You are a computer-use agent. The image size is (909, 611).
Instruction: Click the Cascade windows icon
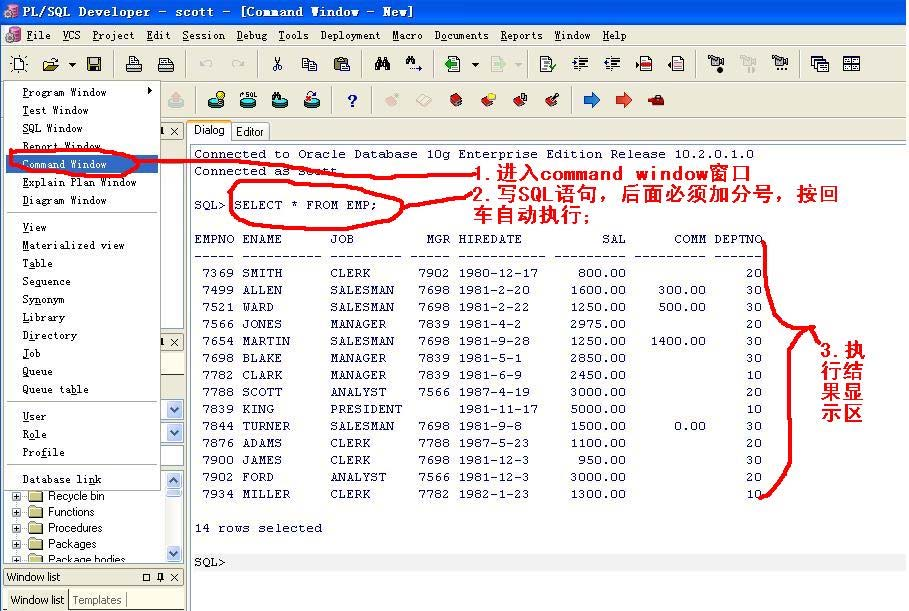tap(820, 64)
